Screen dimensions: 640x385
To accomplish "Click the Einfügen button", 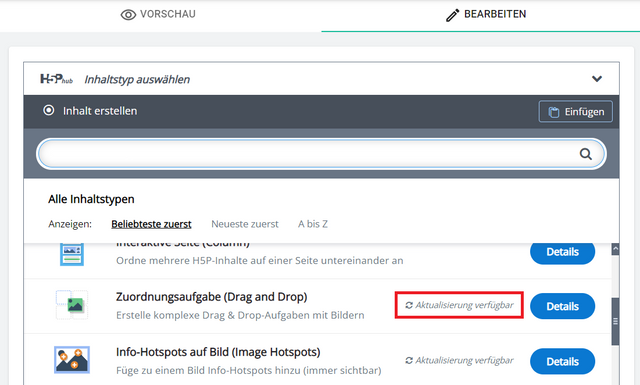I will 576,111.
